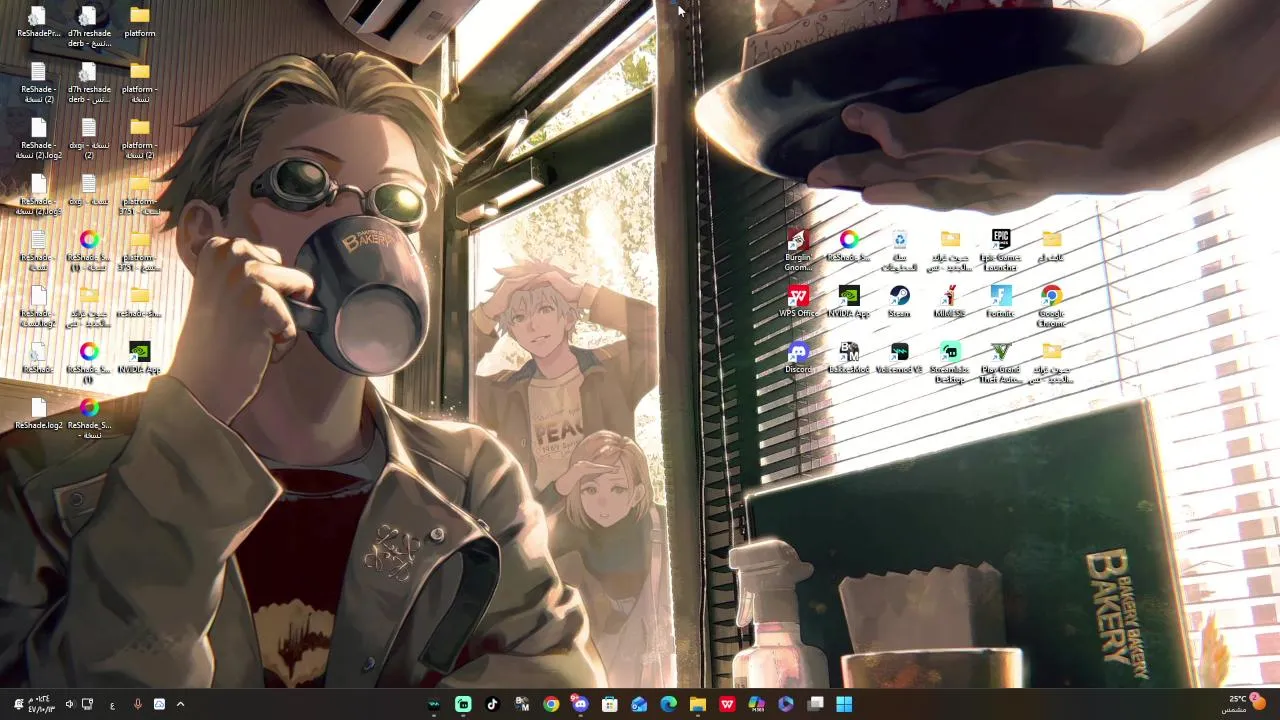This screenshot has width=1280, height=720.
Task: Launch Streamlabs Desktop shortcut
Action: pyautogui.click(x=949, y=362)
